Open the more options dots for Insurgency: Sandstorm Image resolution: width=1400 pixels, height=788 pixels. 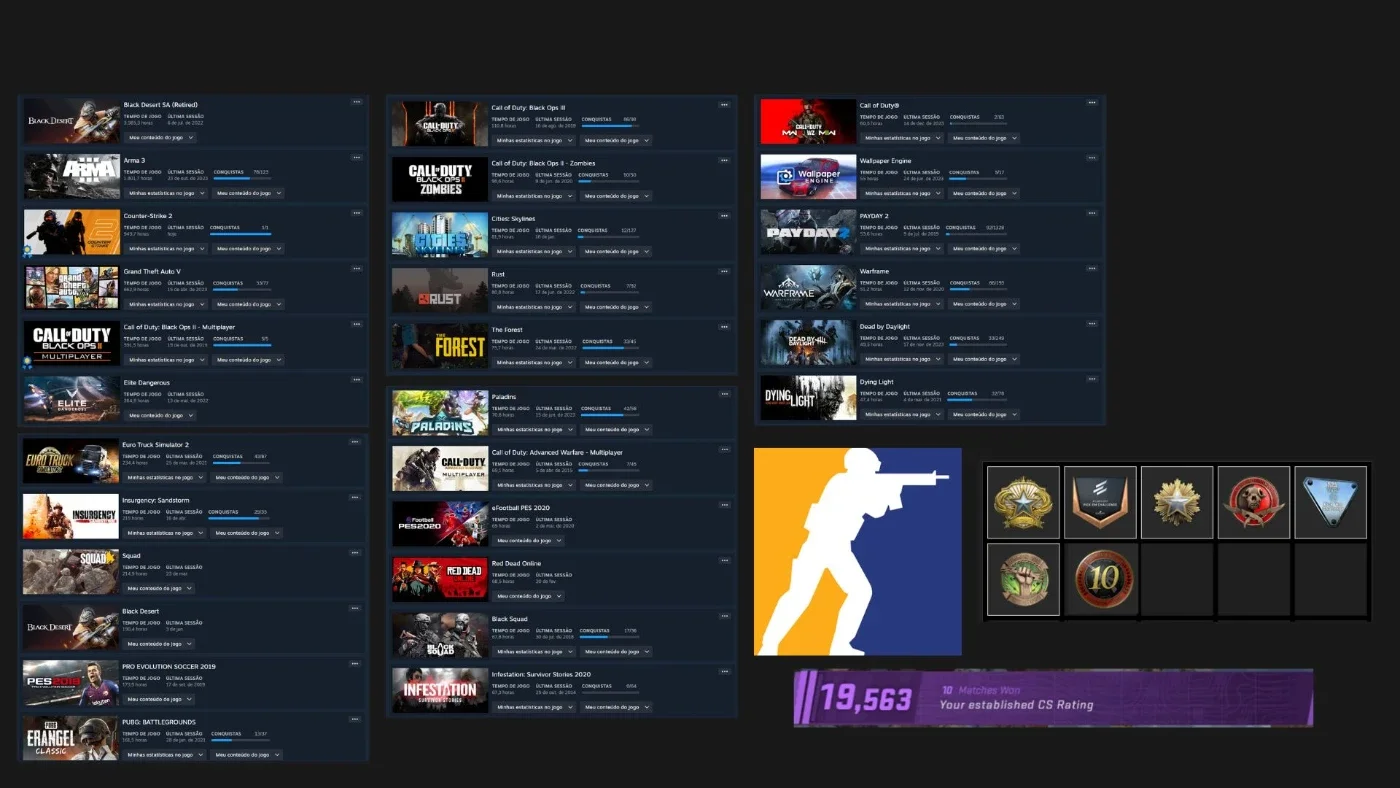coord(354,497)
